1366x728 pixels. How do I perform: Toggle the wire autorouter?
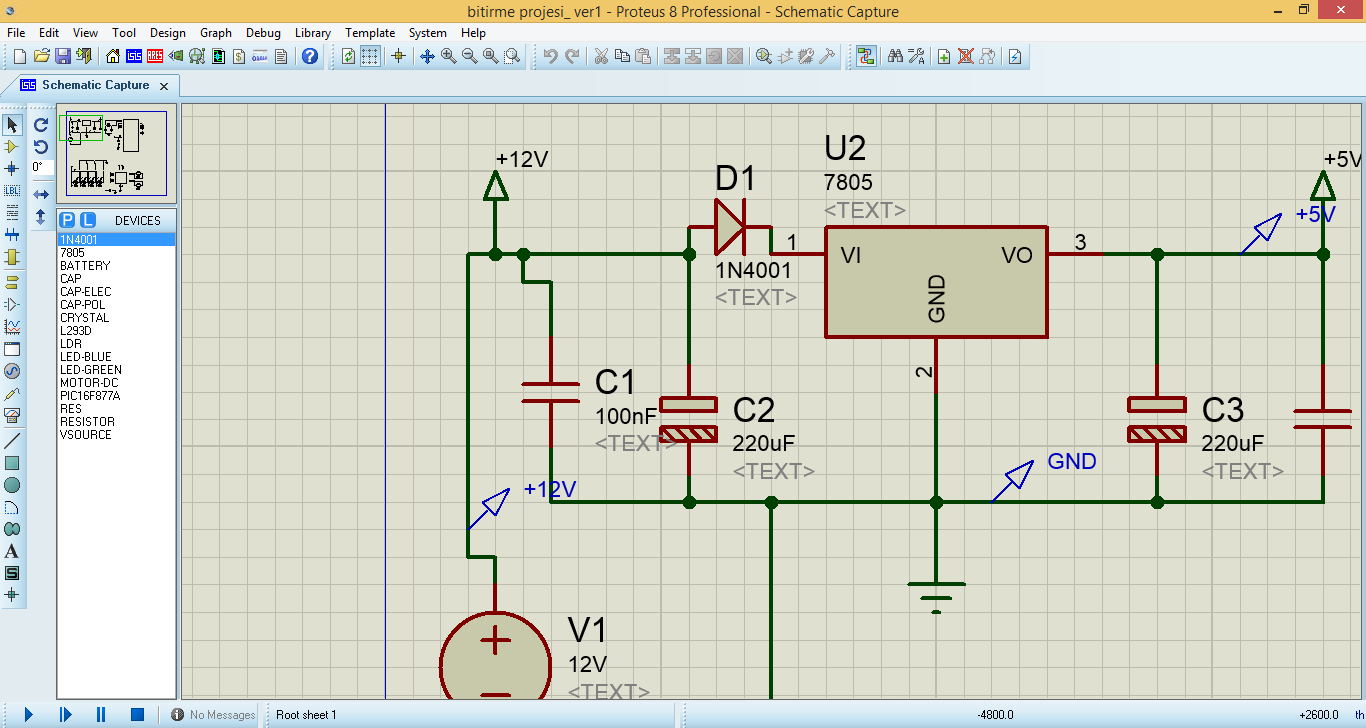865,56
